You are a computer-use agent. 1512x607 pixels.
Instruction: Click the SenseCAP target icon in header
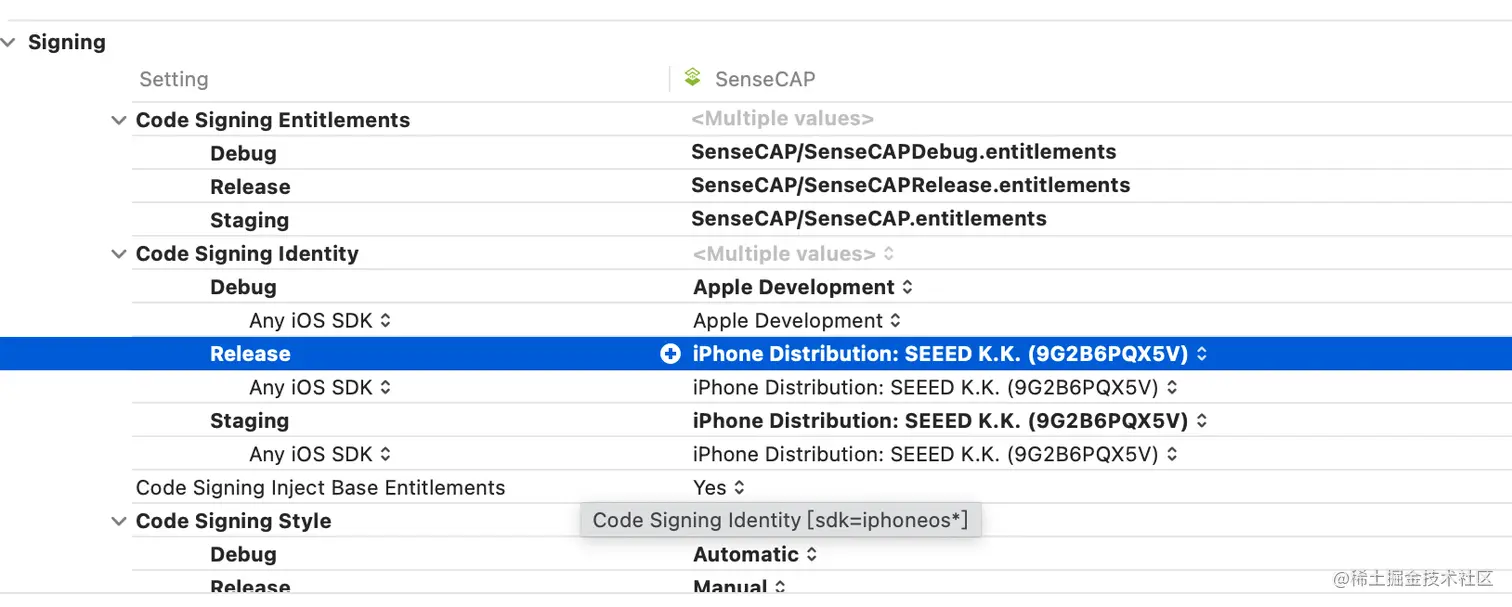692,78
